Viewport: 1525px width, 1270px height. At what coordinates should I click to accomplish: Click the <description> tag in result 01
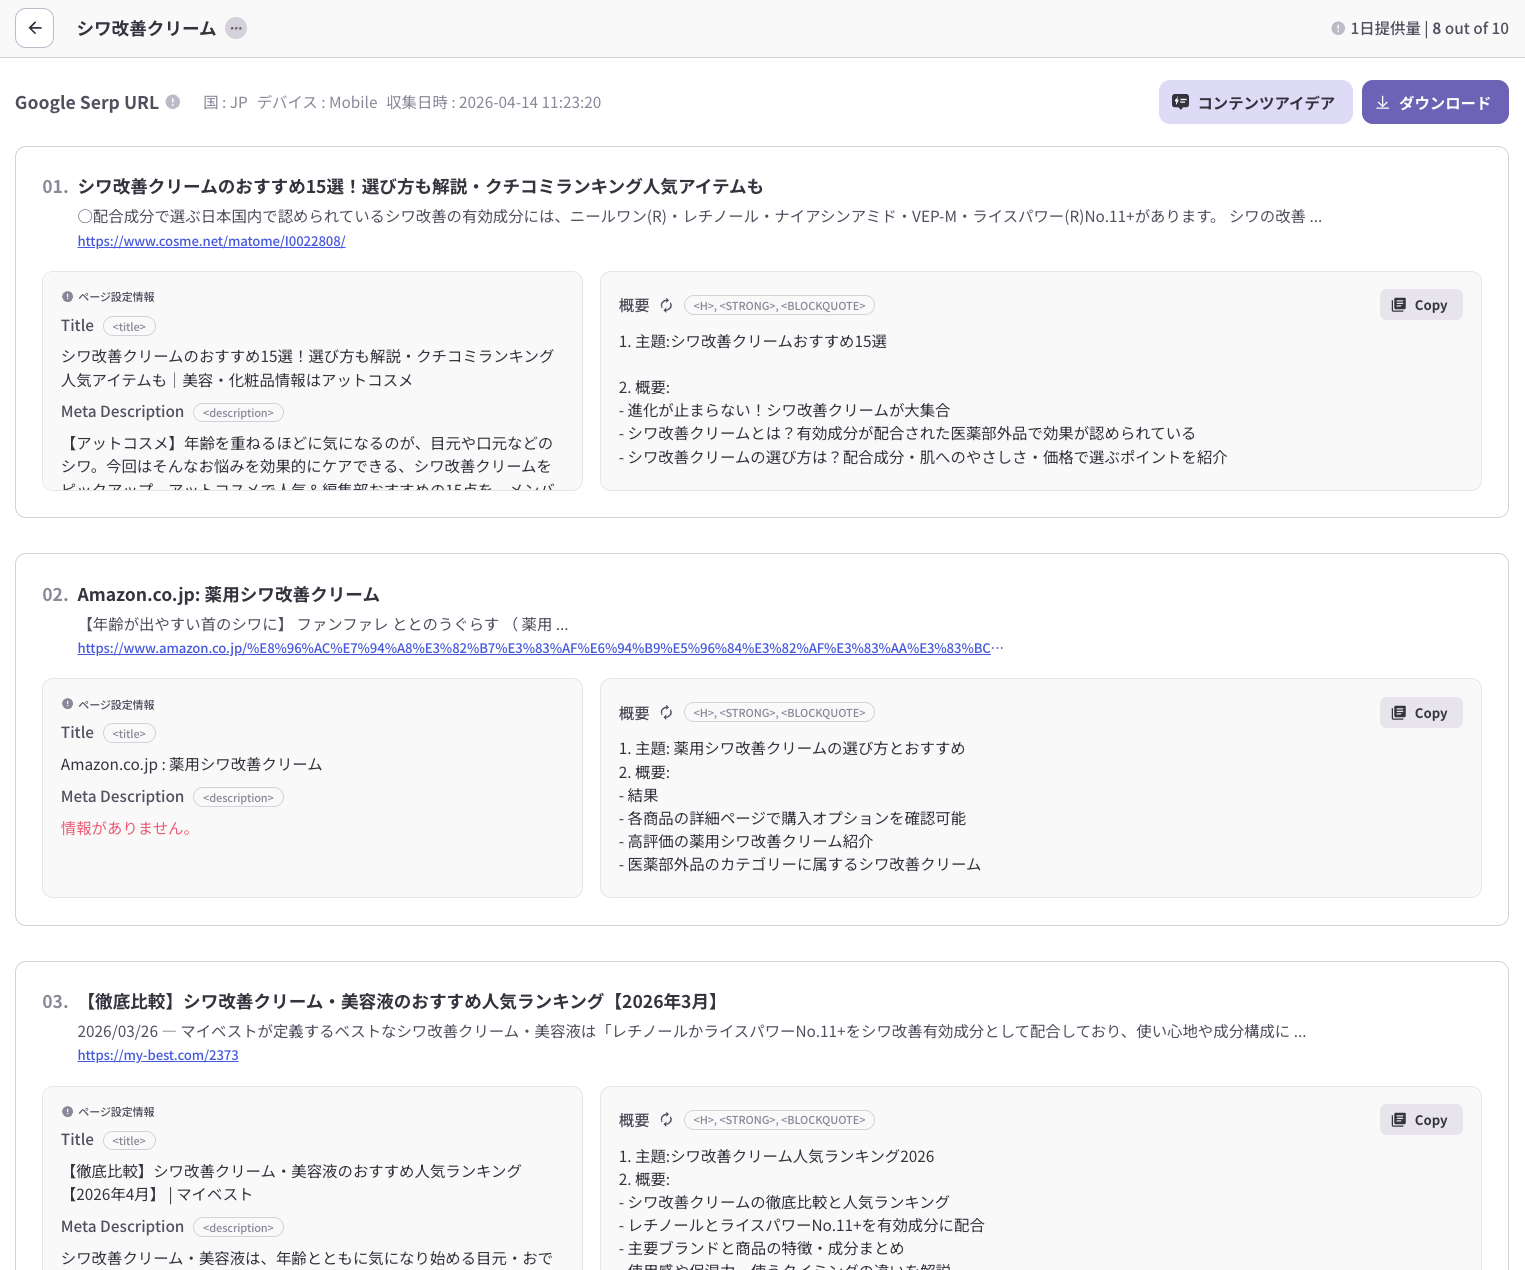coord(238,412)
